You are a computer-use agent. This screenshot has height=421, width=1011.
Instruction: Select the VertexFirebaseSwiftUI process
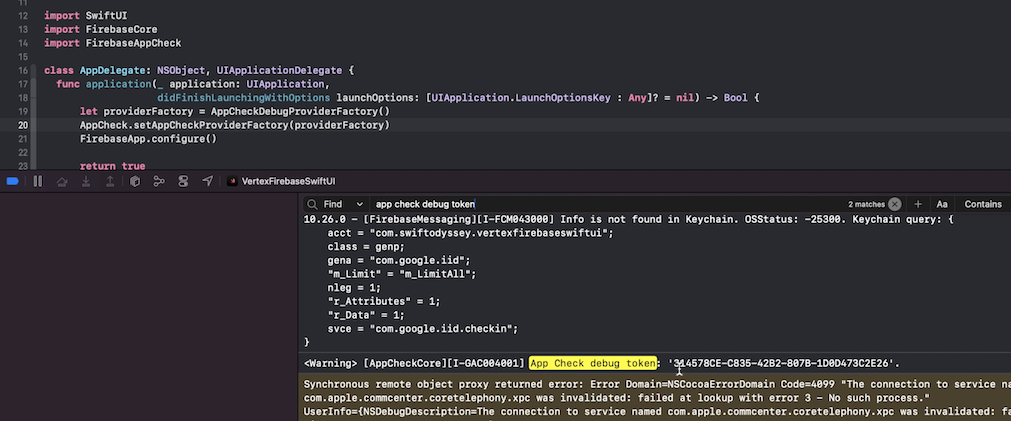282,181
